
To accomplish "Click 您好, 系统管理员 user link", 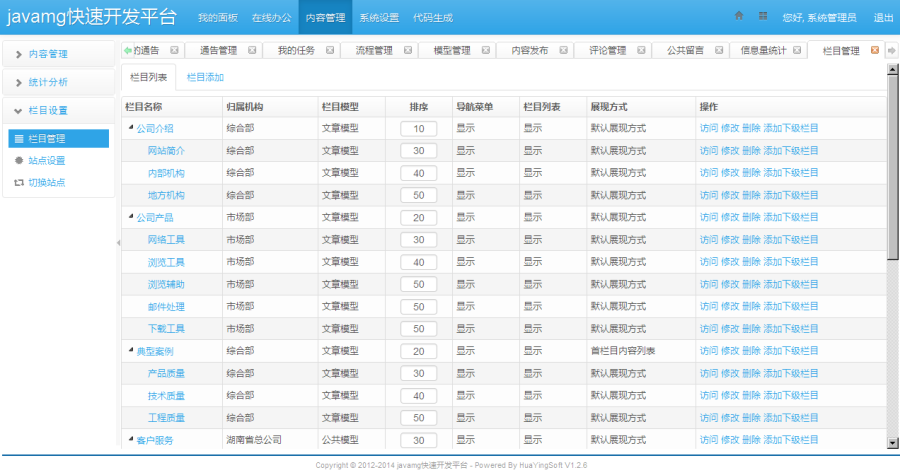I will pos(819,18).
